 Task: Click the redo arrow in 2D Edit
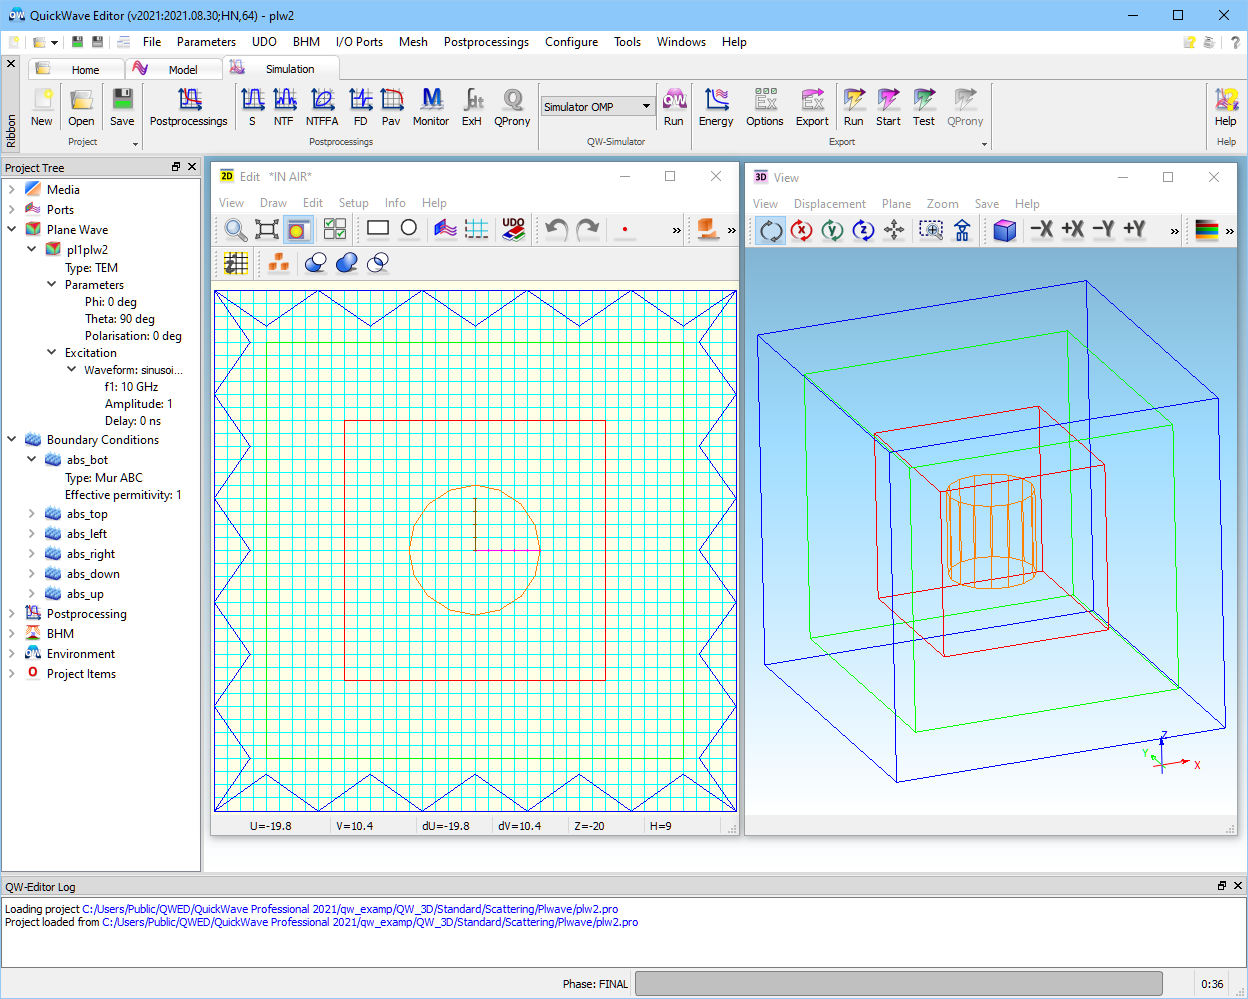(588, 230)
